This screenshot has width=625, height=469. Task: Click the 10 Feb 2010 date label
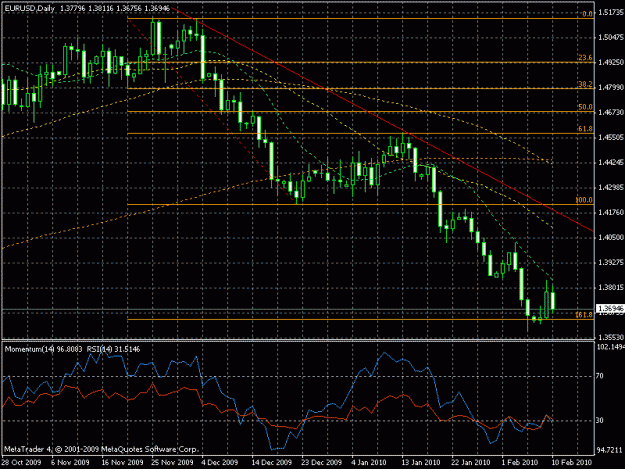[x=572, y=462]
